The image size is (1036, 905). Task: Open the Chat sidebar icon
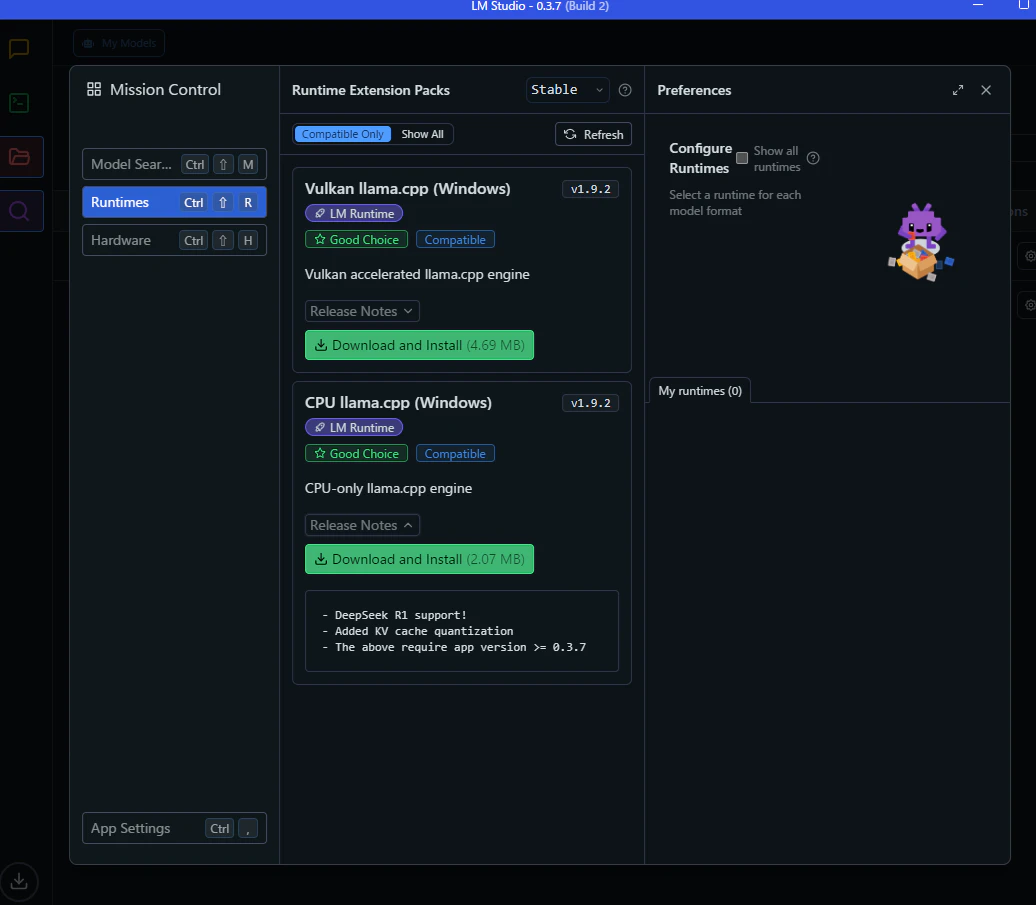click(x=19, y=49)
